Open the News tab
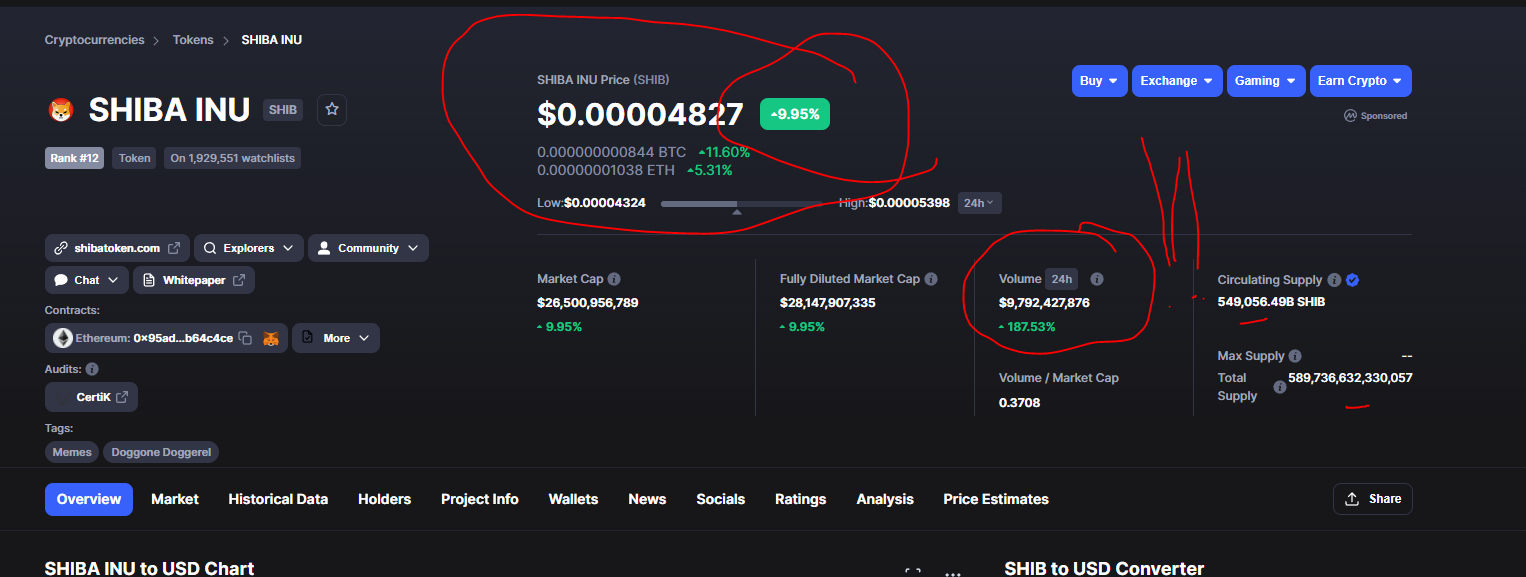This screenshot has width=1526, height=577. pos(647,499)
